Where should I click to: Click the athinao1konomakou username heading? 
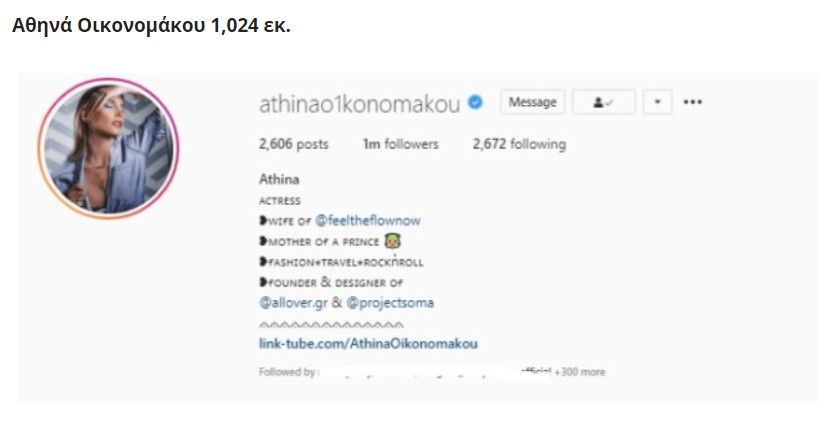(359, 104)
